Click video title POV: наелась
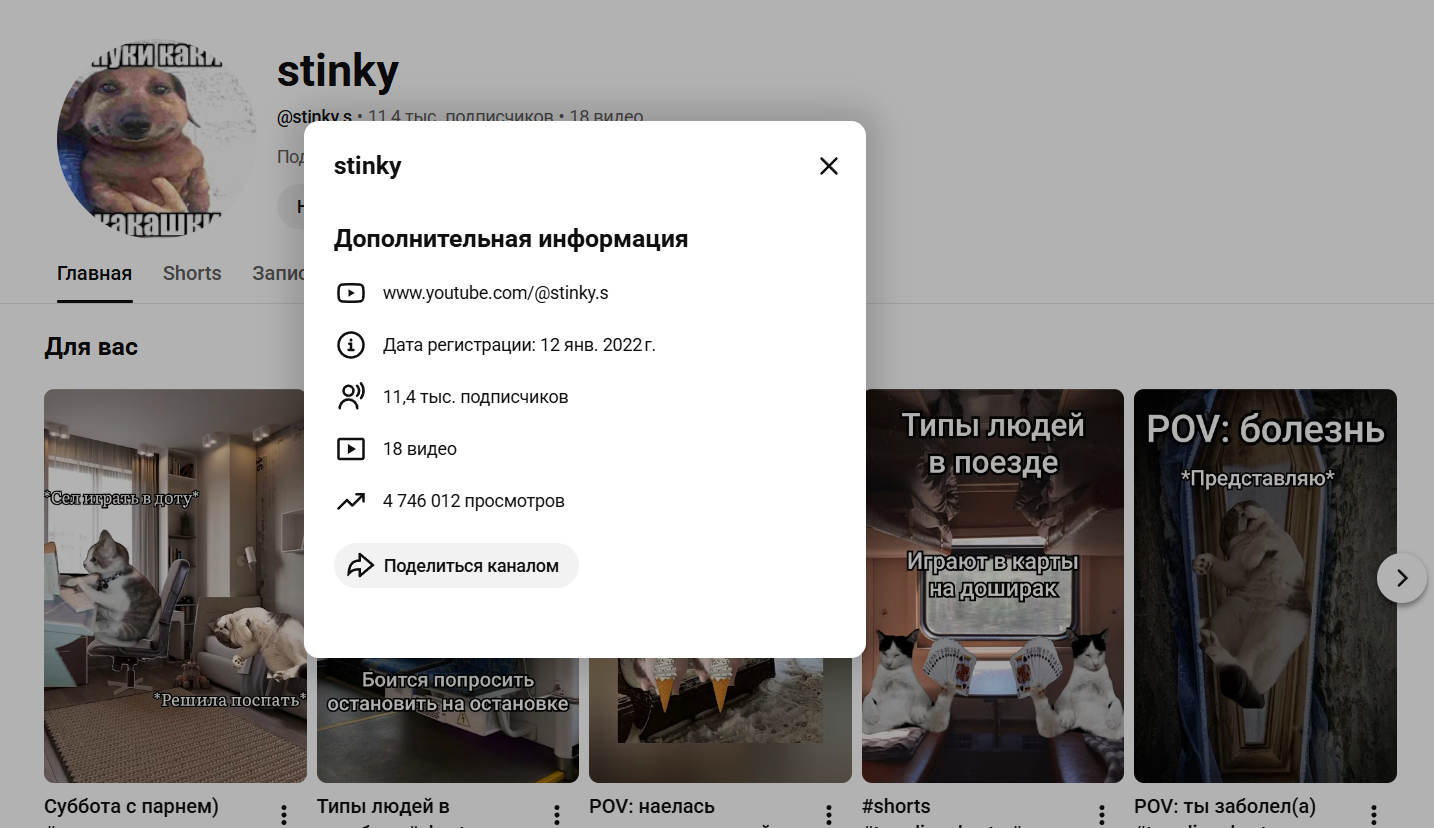 (652, 806)
